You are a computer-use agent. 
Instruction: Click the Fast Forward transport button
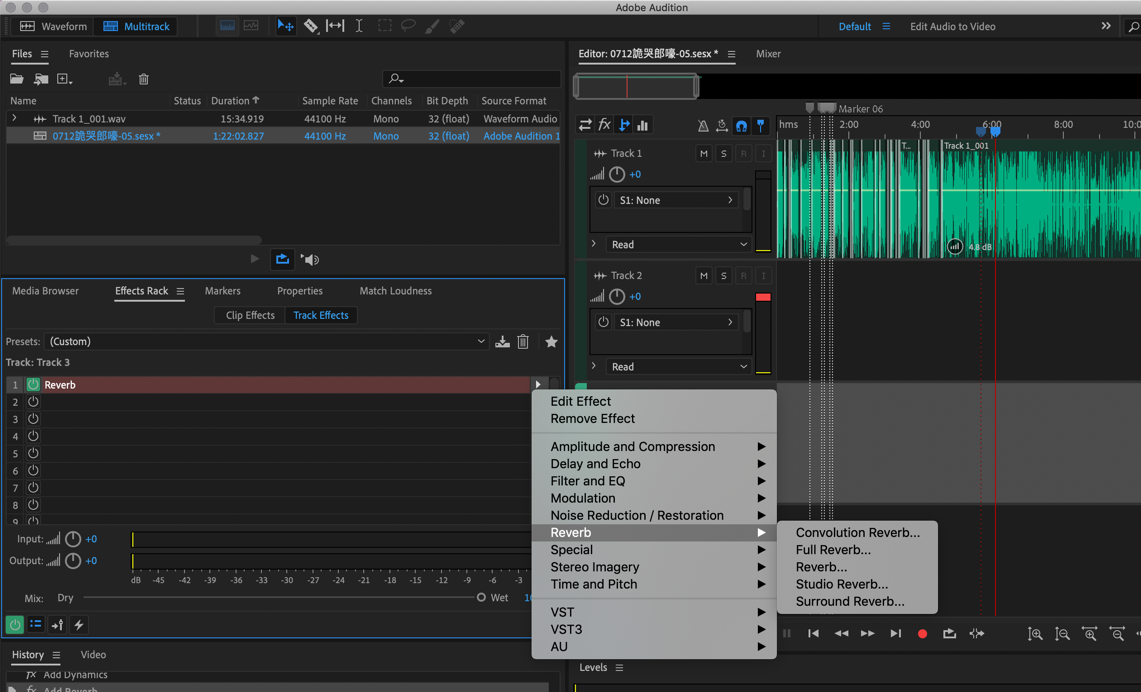(x=867, y=634)
